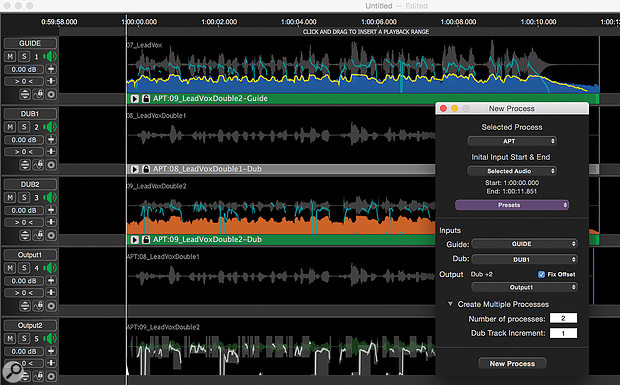This screenshot has height=385, width=620.
Task: Click the record circle icon on GUIDE track
Action: 51,94
